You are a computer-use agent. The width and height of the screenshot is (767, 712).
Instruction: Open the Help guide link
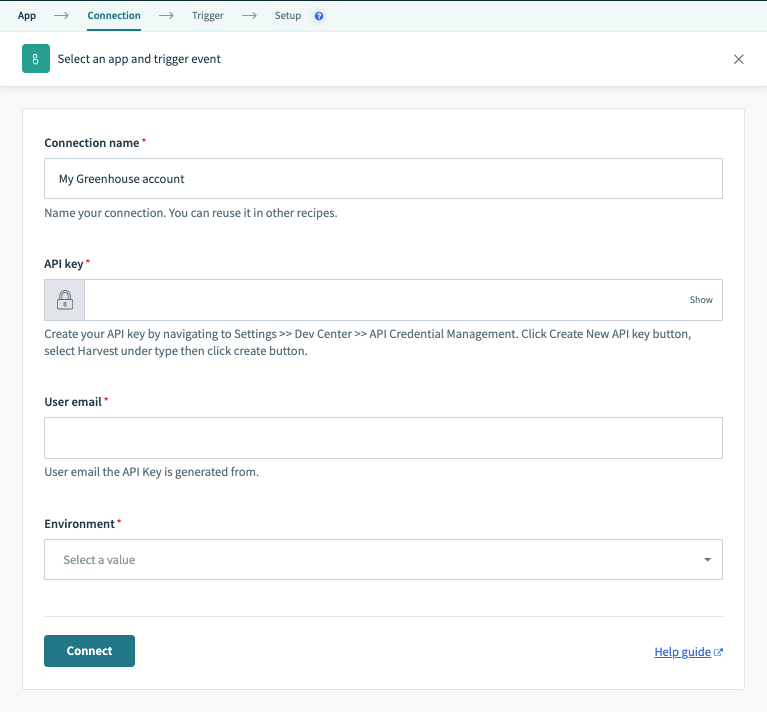[682, 652]
